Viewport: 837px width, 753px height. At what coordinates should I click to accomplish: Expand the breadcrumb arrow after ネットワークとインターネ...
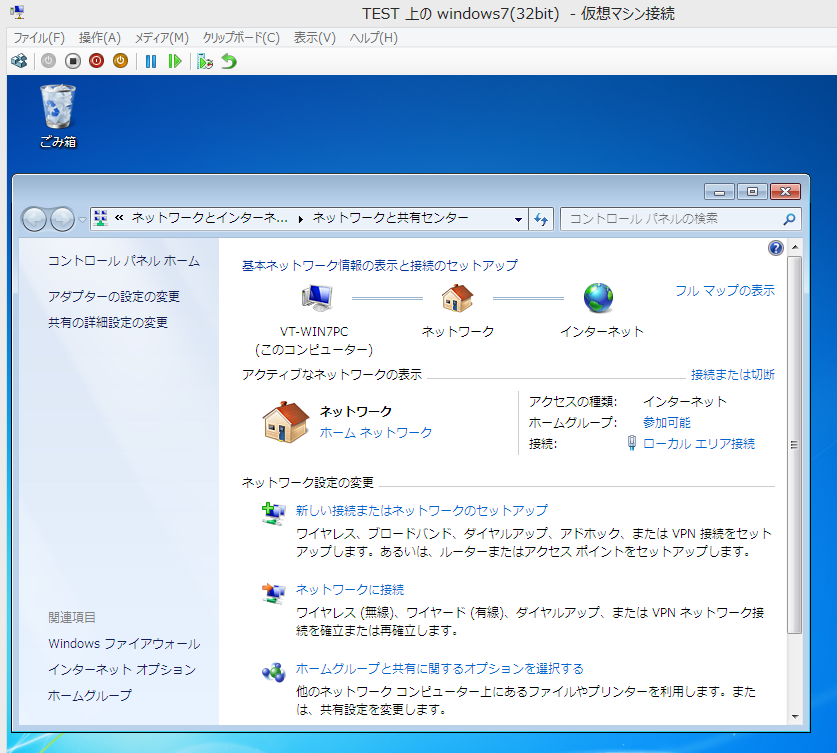tap(301, 219)
